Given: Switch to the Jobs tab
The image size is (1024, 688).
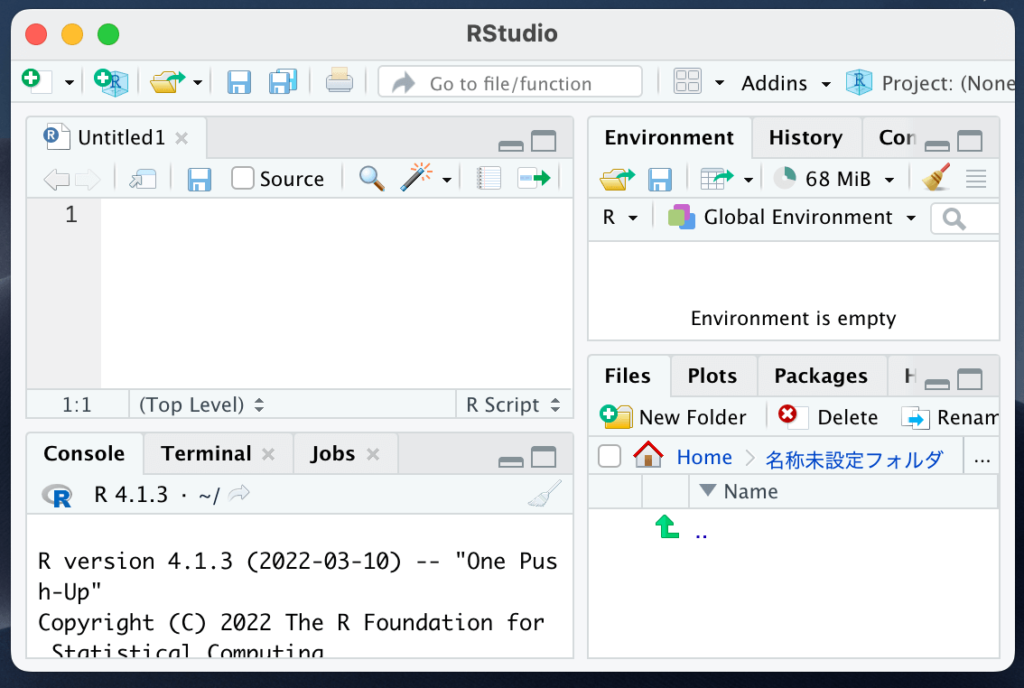Looking at the screenshot, I should [x=332, y=454].
